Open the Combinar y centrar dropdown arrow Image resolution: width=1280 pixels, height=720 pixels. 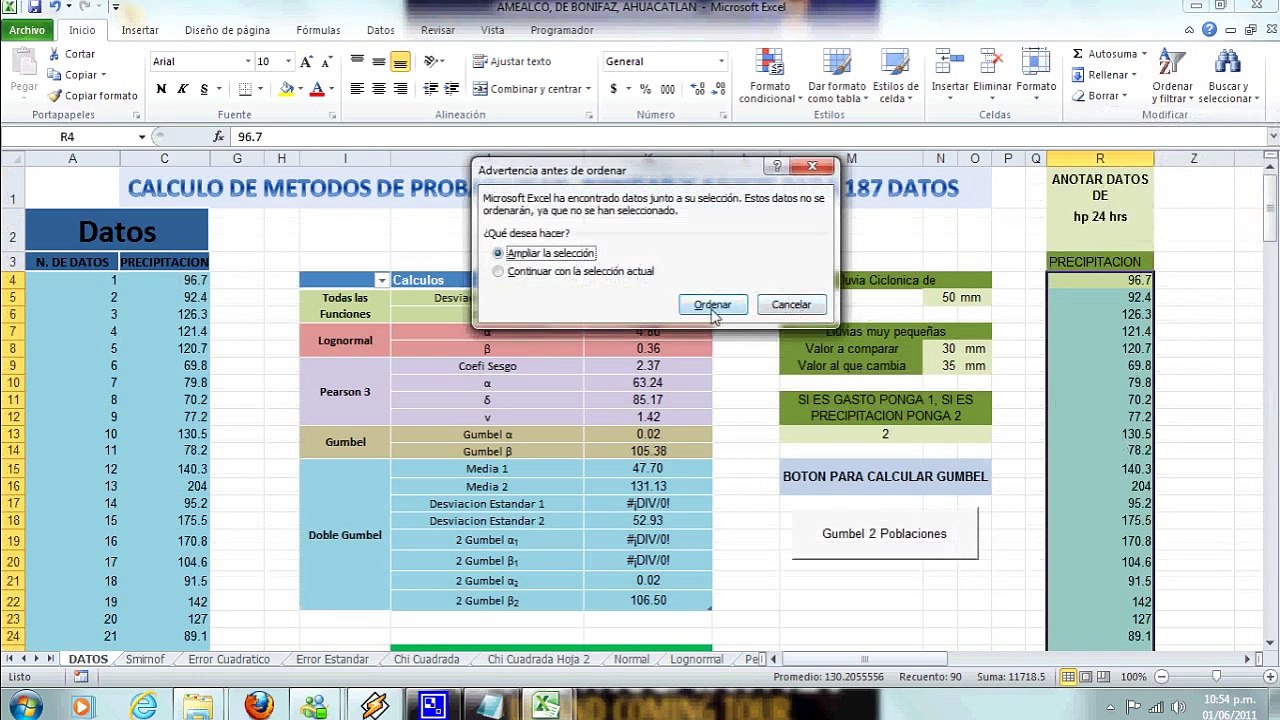(x=588, y=89)
